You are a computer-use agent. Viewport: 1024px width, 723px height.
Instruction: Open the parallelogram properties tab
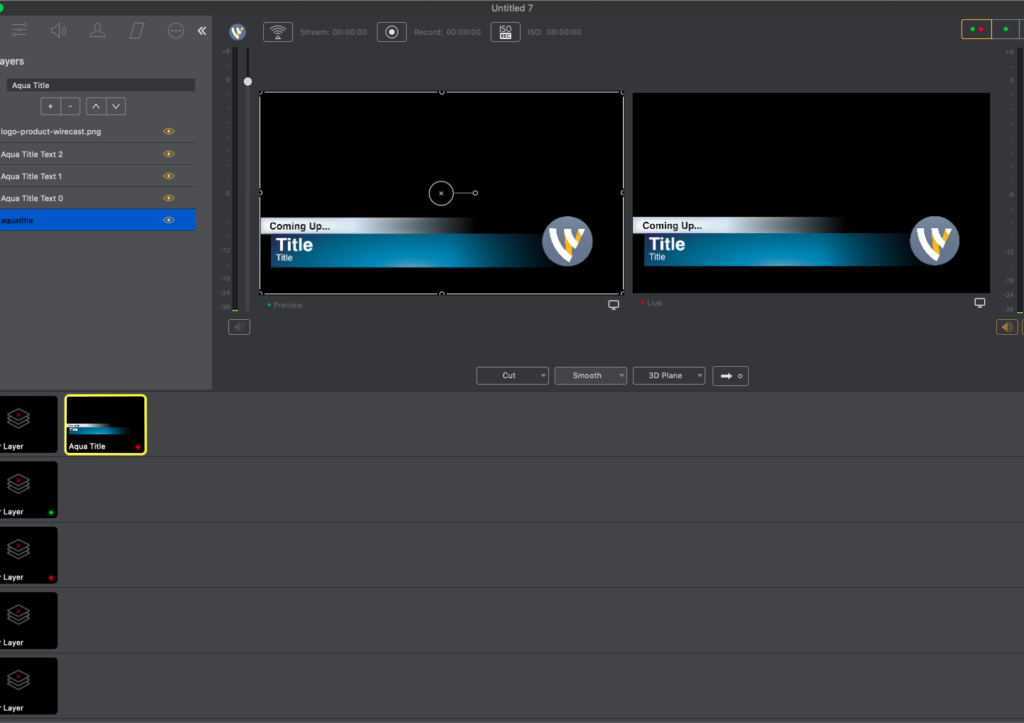point(136,30)
